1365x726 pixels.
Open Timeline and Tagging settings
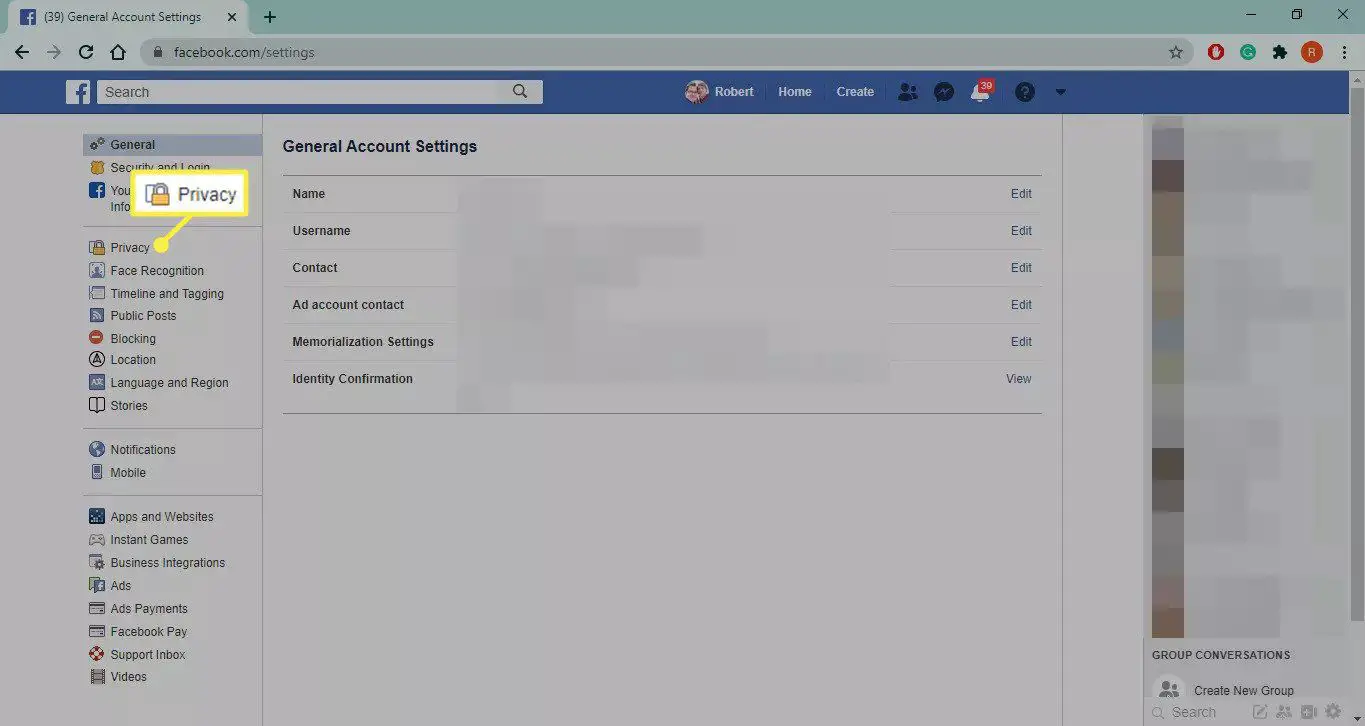click(x=167, y=294)
